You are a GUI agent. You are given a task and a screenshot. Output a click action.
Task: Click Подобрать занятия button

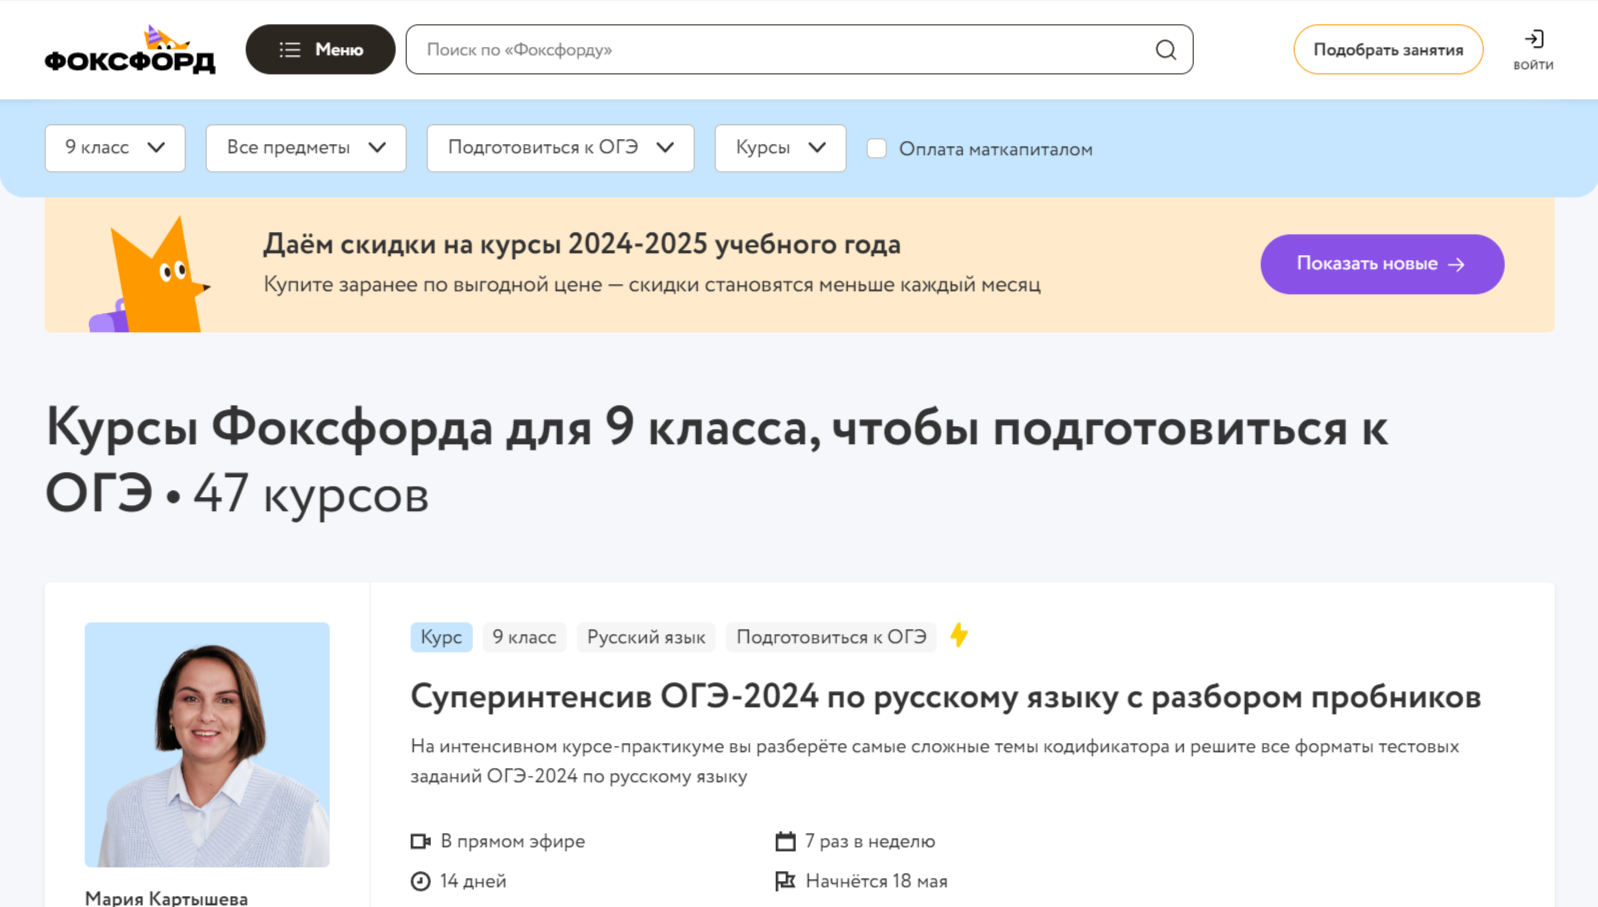point(1388,49)
